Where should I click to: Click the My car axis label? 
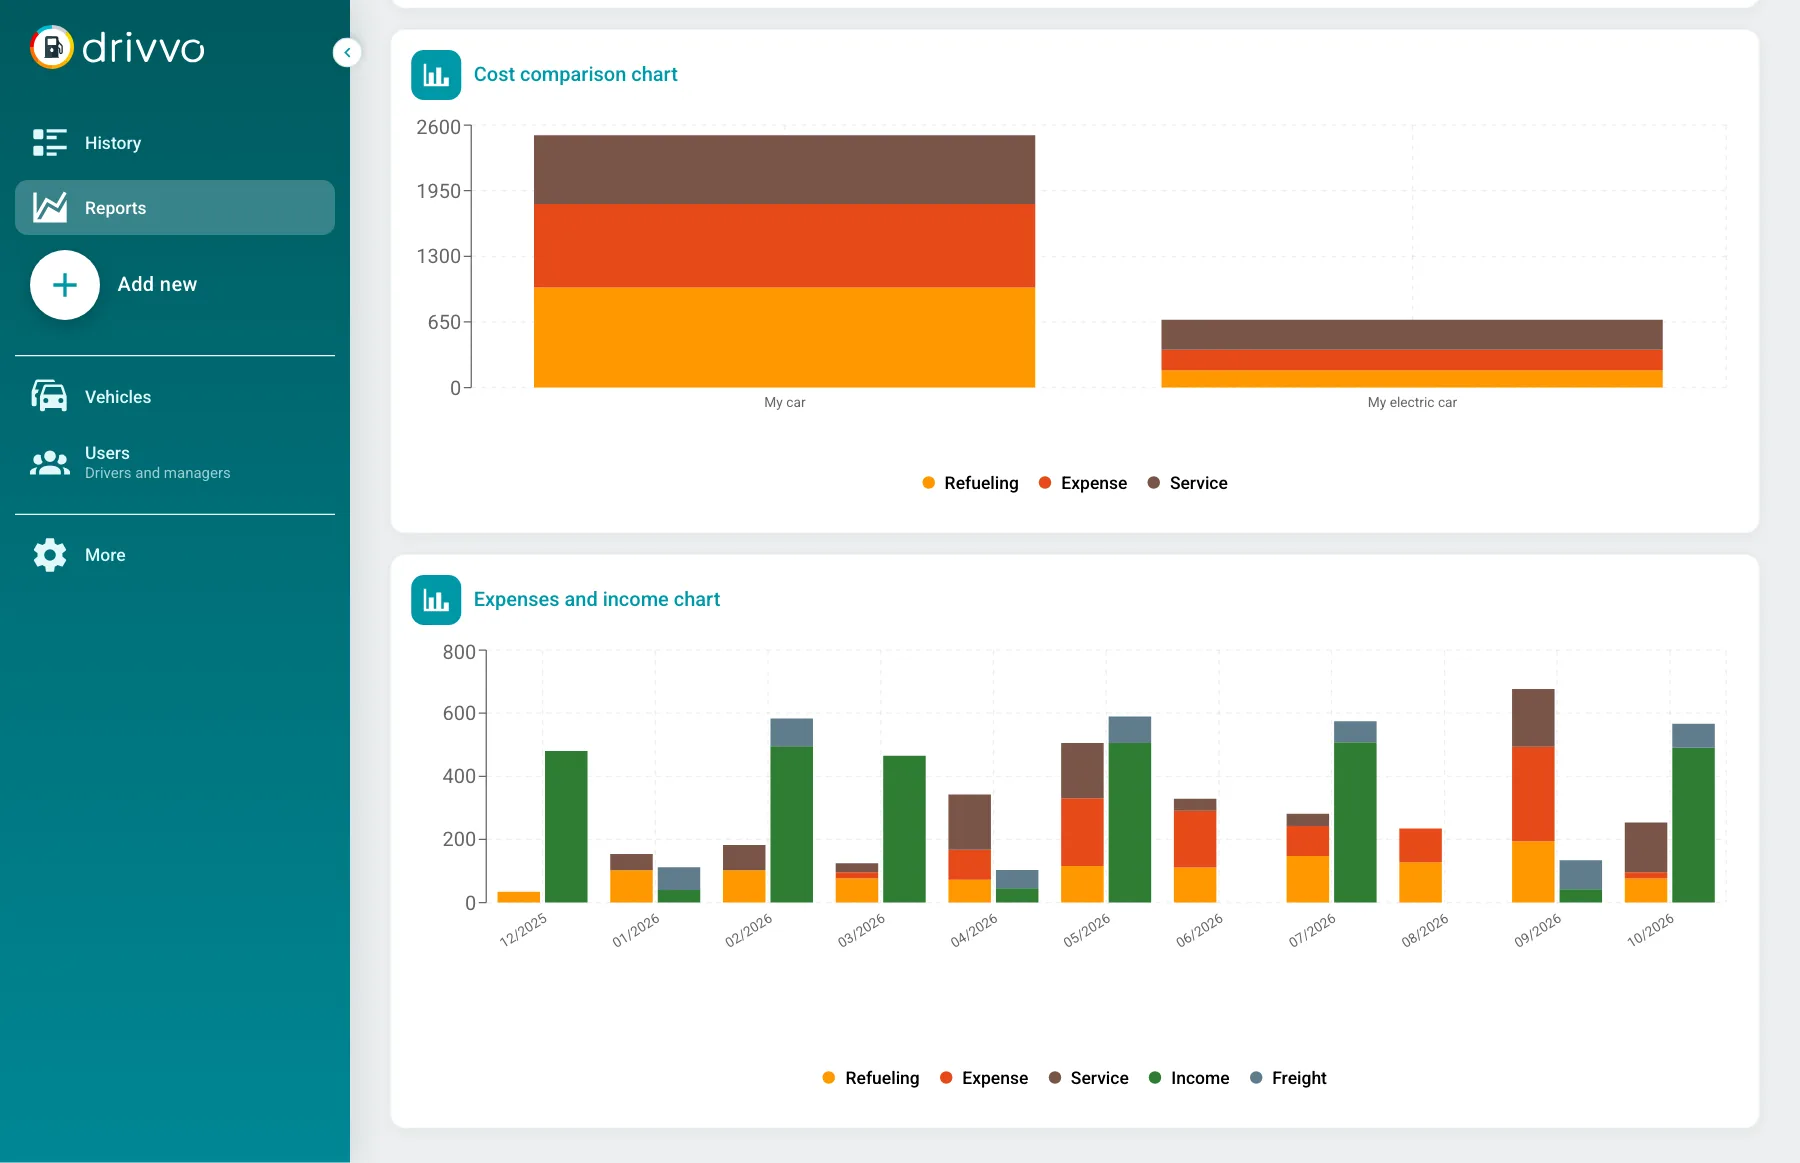[784, 402]
